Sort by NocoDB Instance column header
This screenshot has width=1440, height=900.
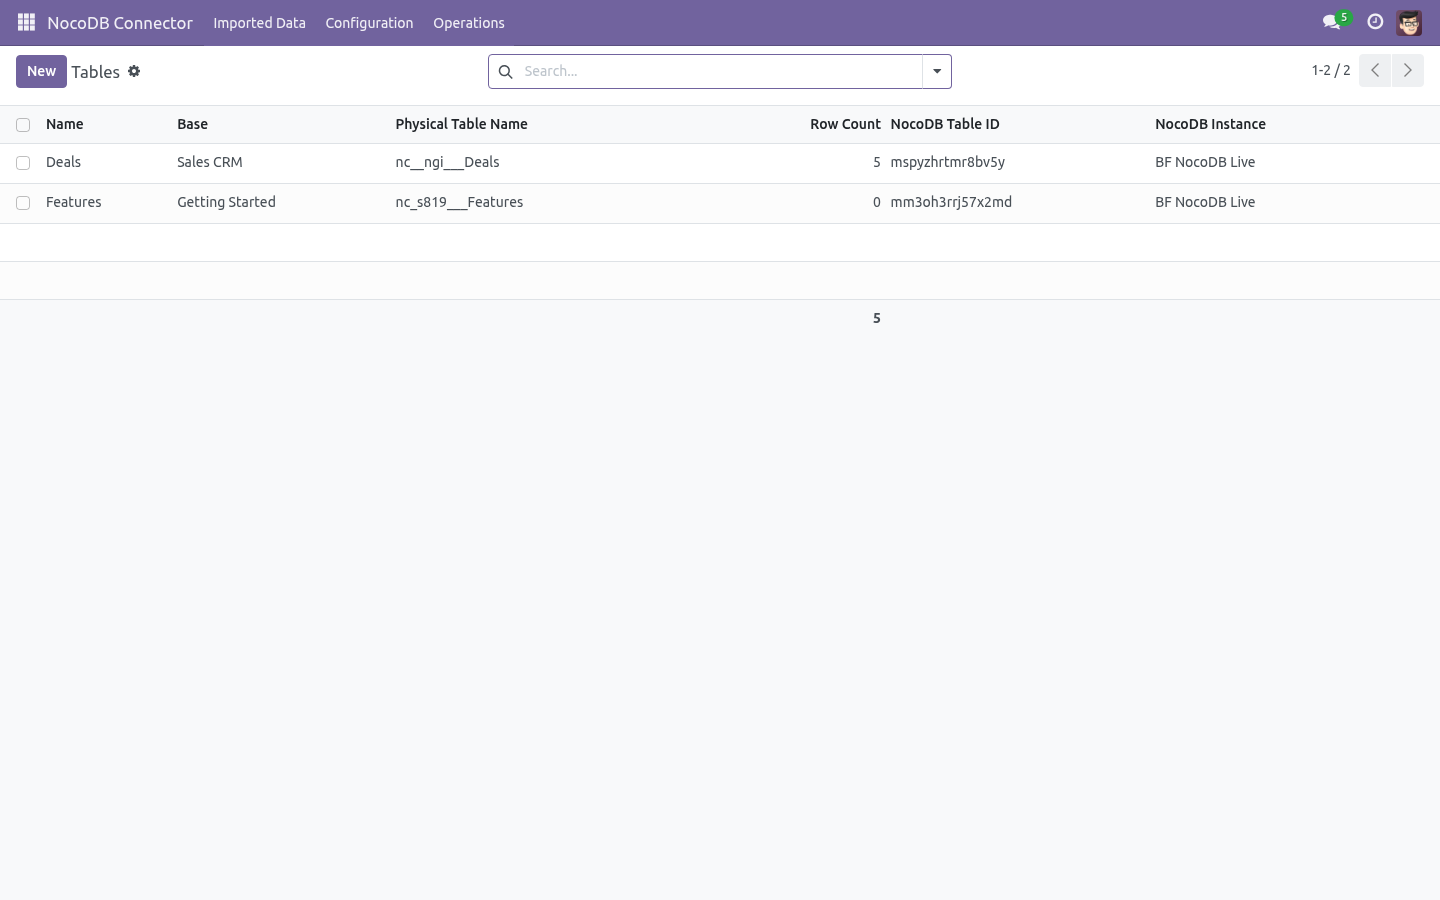coord(1210,124)
